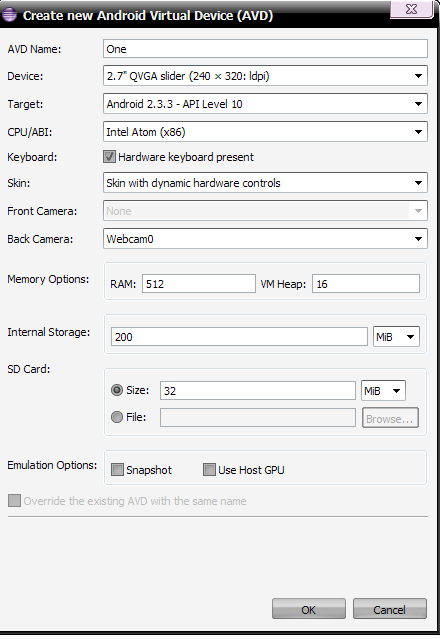Open Internal Storage MiB unit dropdown
This screenshot has height=639, width=440.
coord(396,337)
